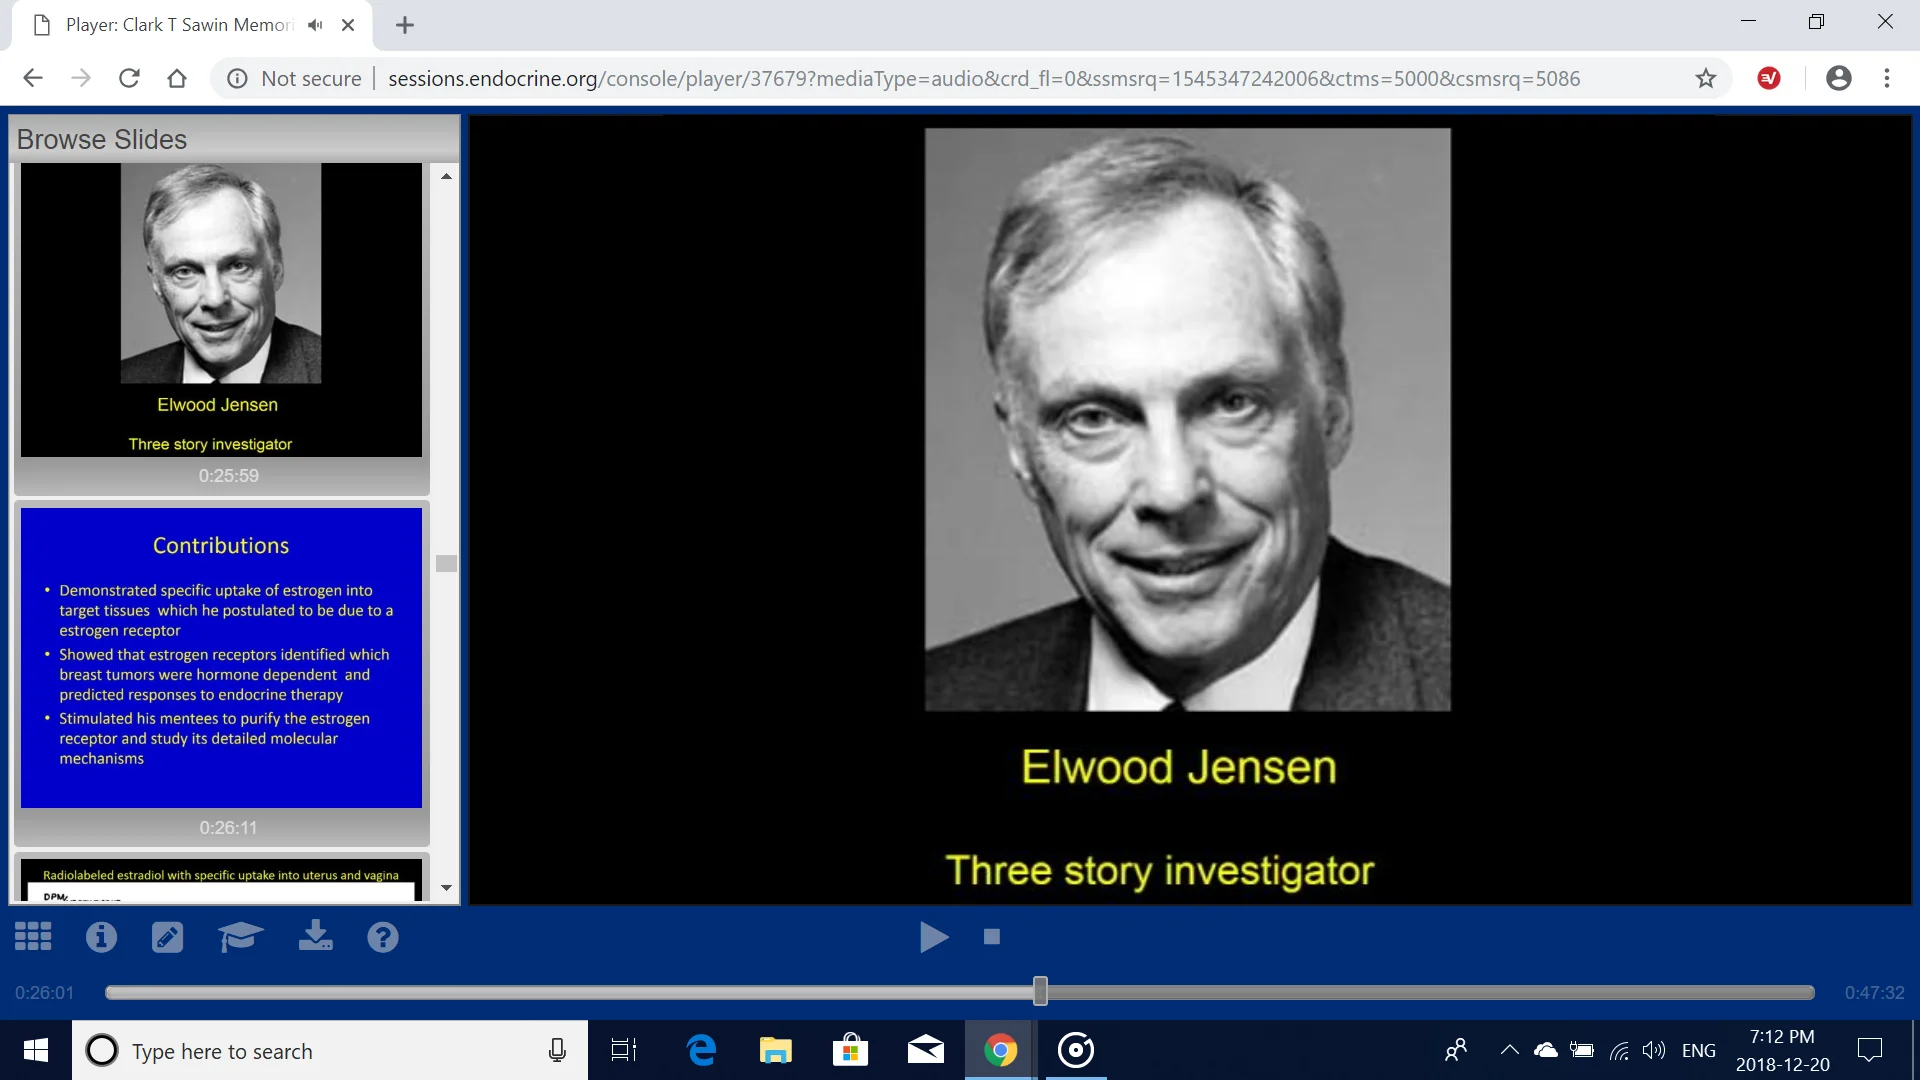The height and width of the screenshot is (1080, 1920).
Task: Mute the tab via speaker icon
Action: [315, 25]
